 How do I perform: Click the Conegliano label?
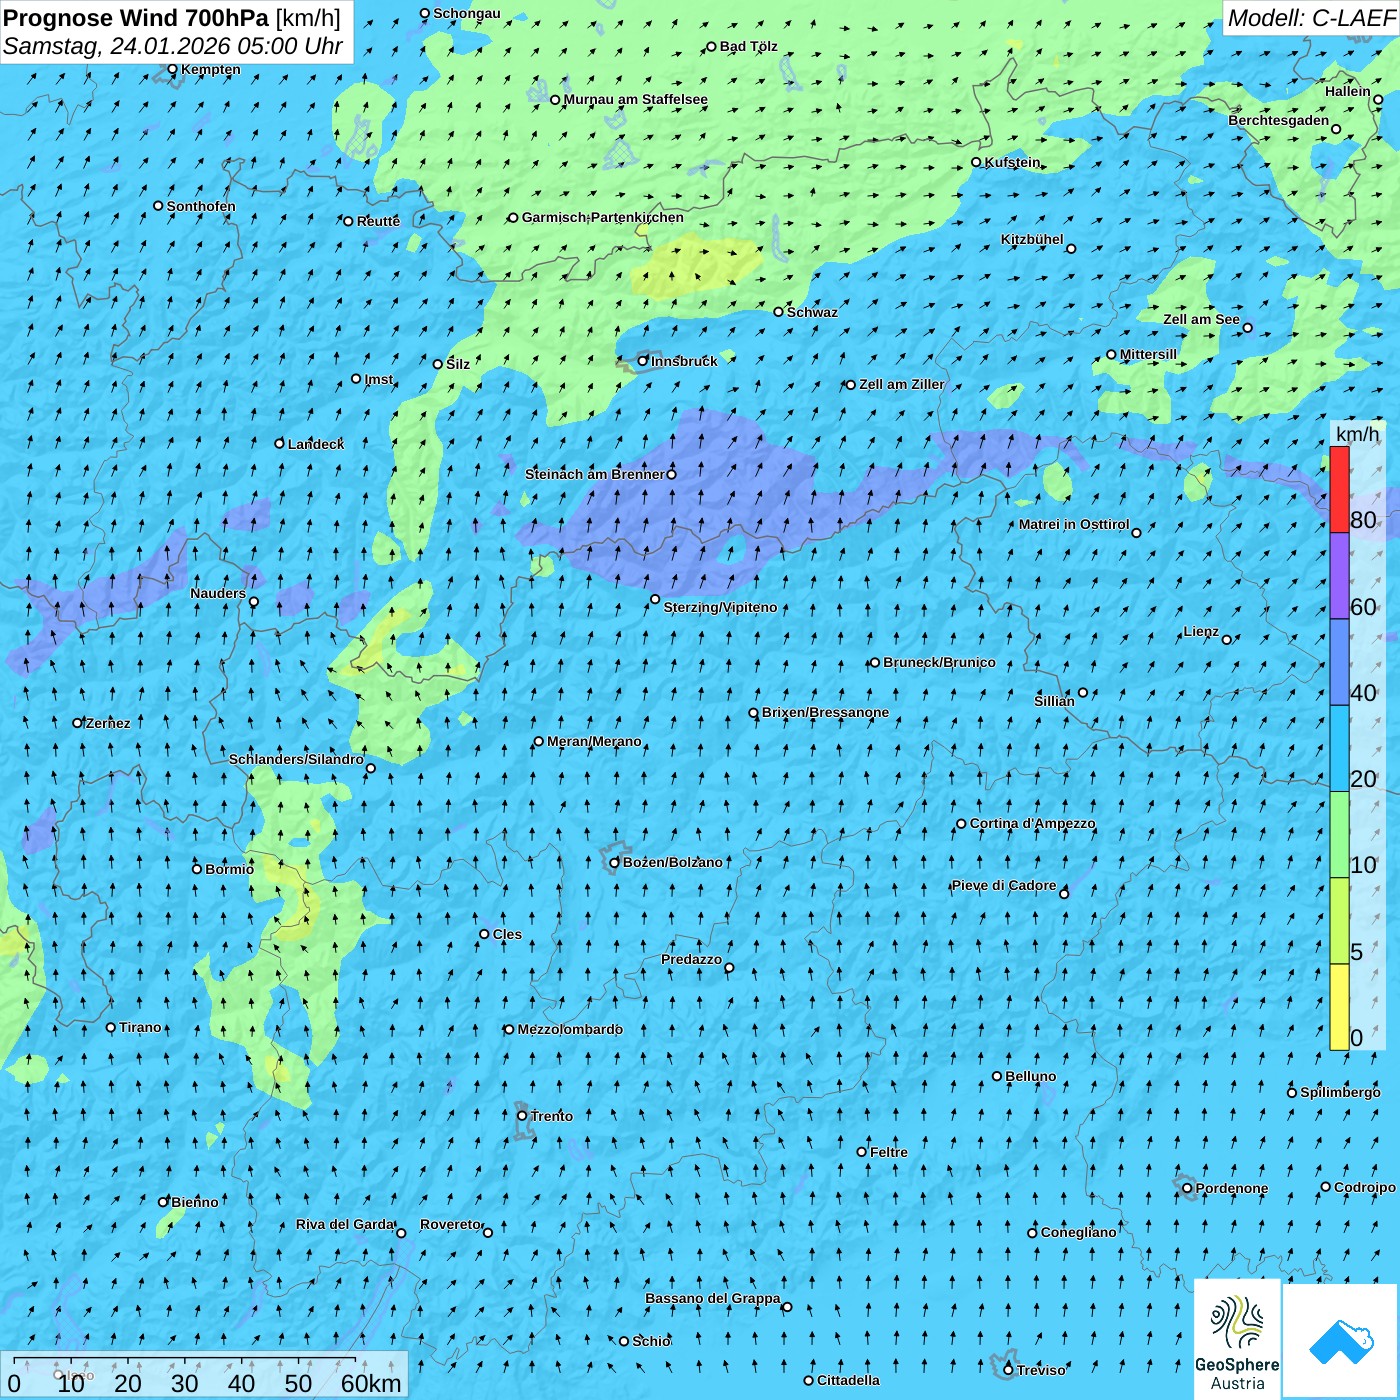coord(1078,1232)
